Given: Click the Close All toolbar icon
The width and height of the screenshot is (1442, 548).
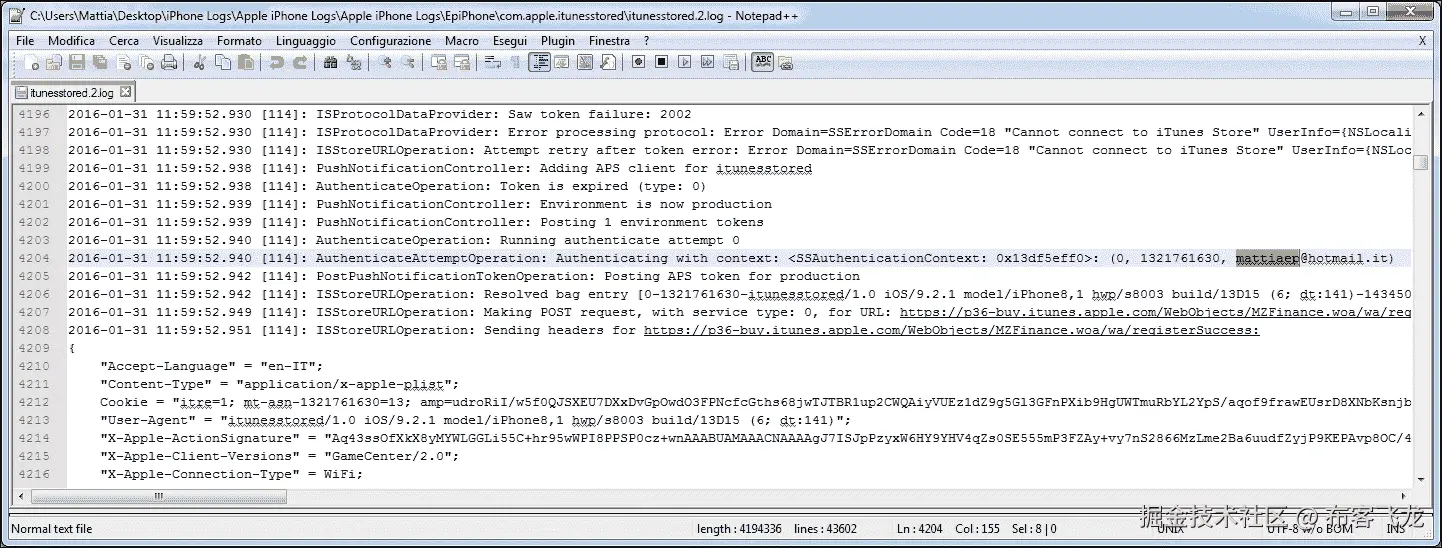Looking at the screenshot, I should click(x=147, y=63).
